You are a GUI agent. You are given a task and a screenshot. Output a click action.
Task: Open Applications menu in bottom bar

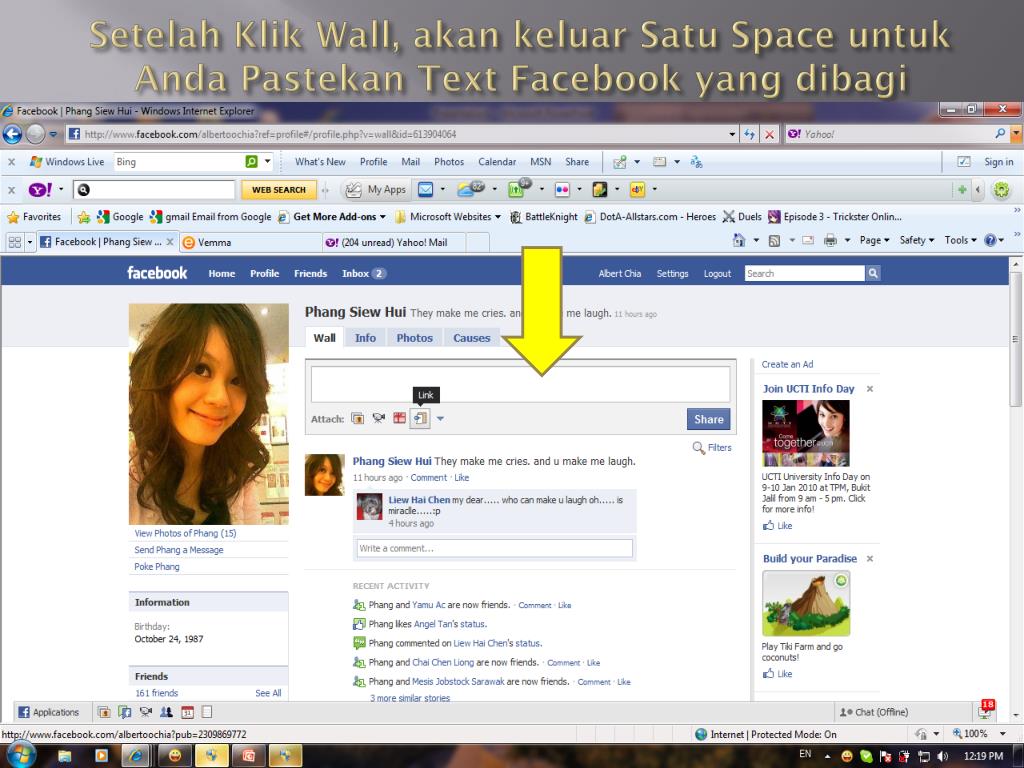49,712
